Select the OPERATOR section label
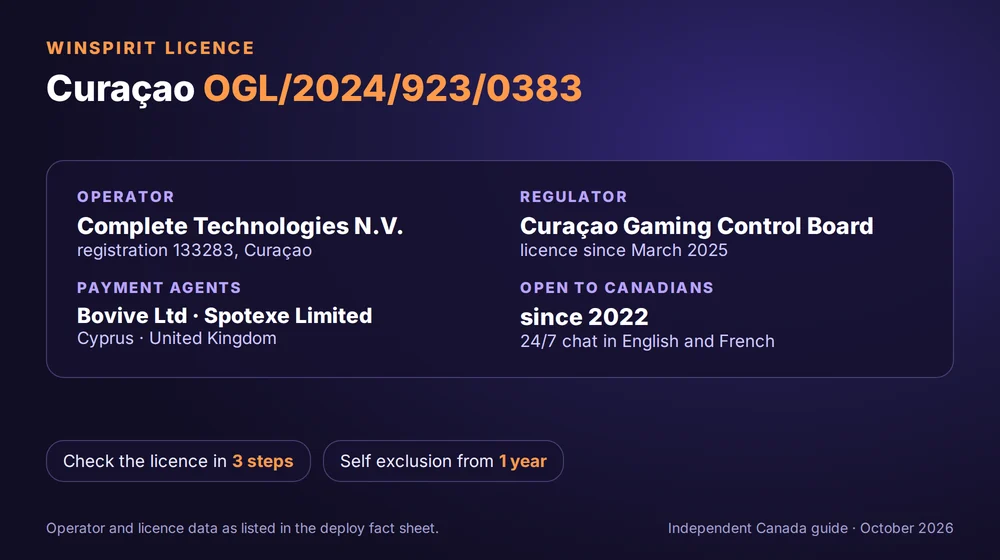1000x560 pixels. (126, 196)
